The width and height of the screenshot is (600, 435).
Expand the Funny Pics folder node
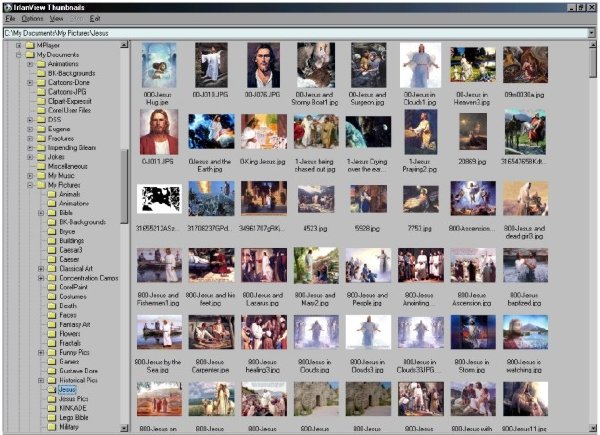click(41, 352)
